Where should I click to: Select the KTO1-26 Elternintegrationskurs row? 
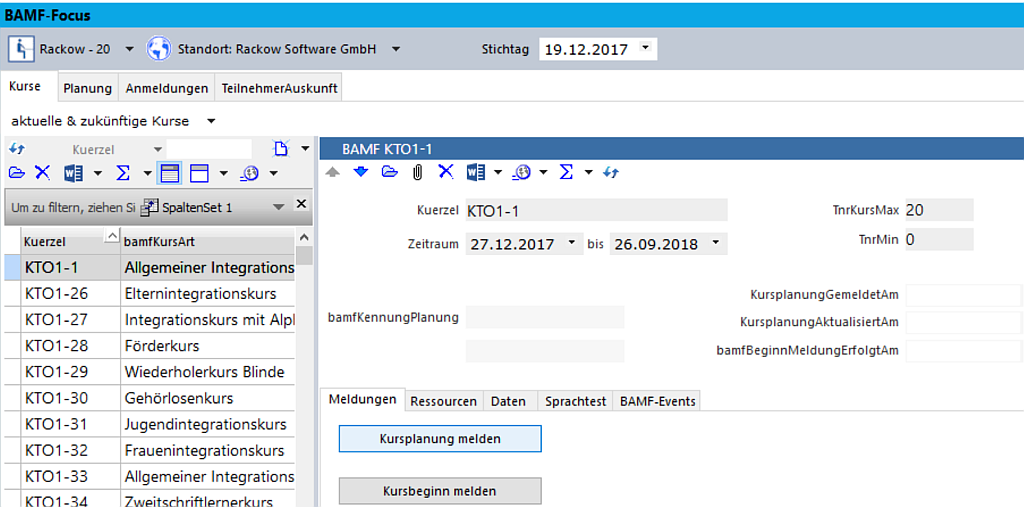coord(150,294)
